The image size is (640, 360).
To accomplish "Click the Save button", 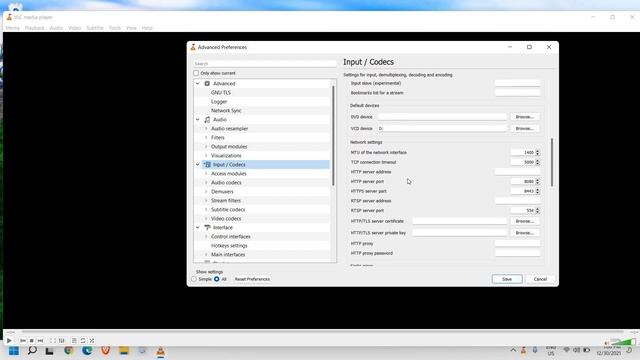I will [x=507, y=279].
